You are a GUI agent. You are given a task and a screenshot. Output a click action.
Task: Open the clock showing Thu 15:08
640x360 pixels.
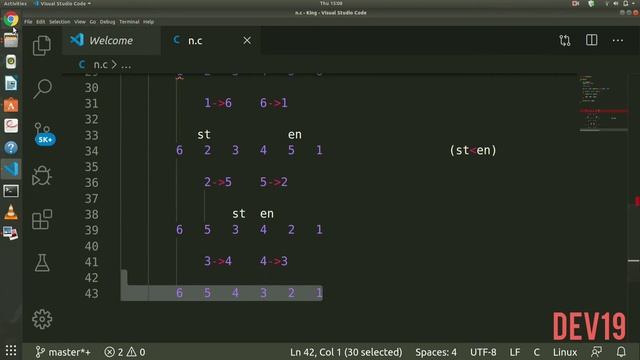click(x=331, y=3)
